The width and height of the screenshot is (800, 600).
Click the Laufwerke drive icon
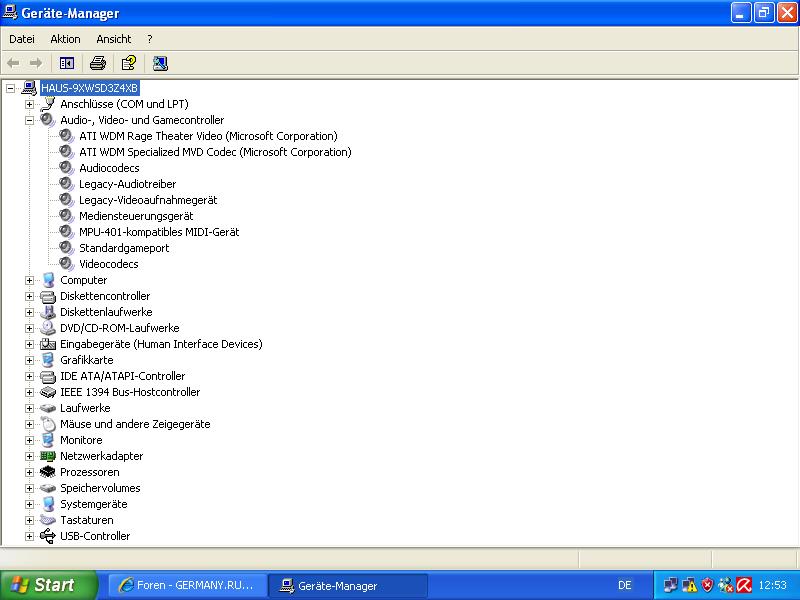(x=48, y=408)
